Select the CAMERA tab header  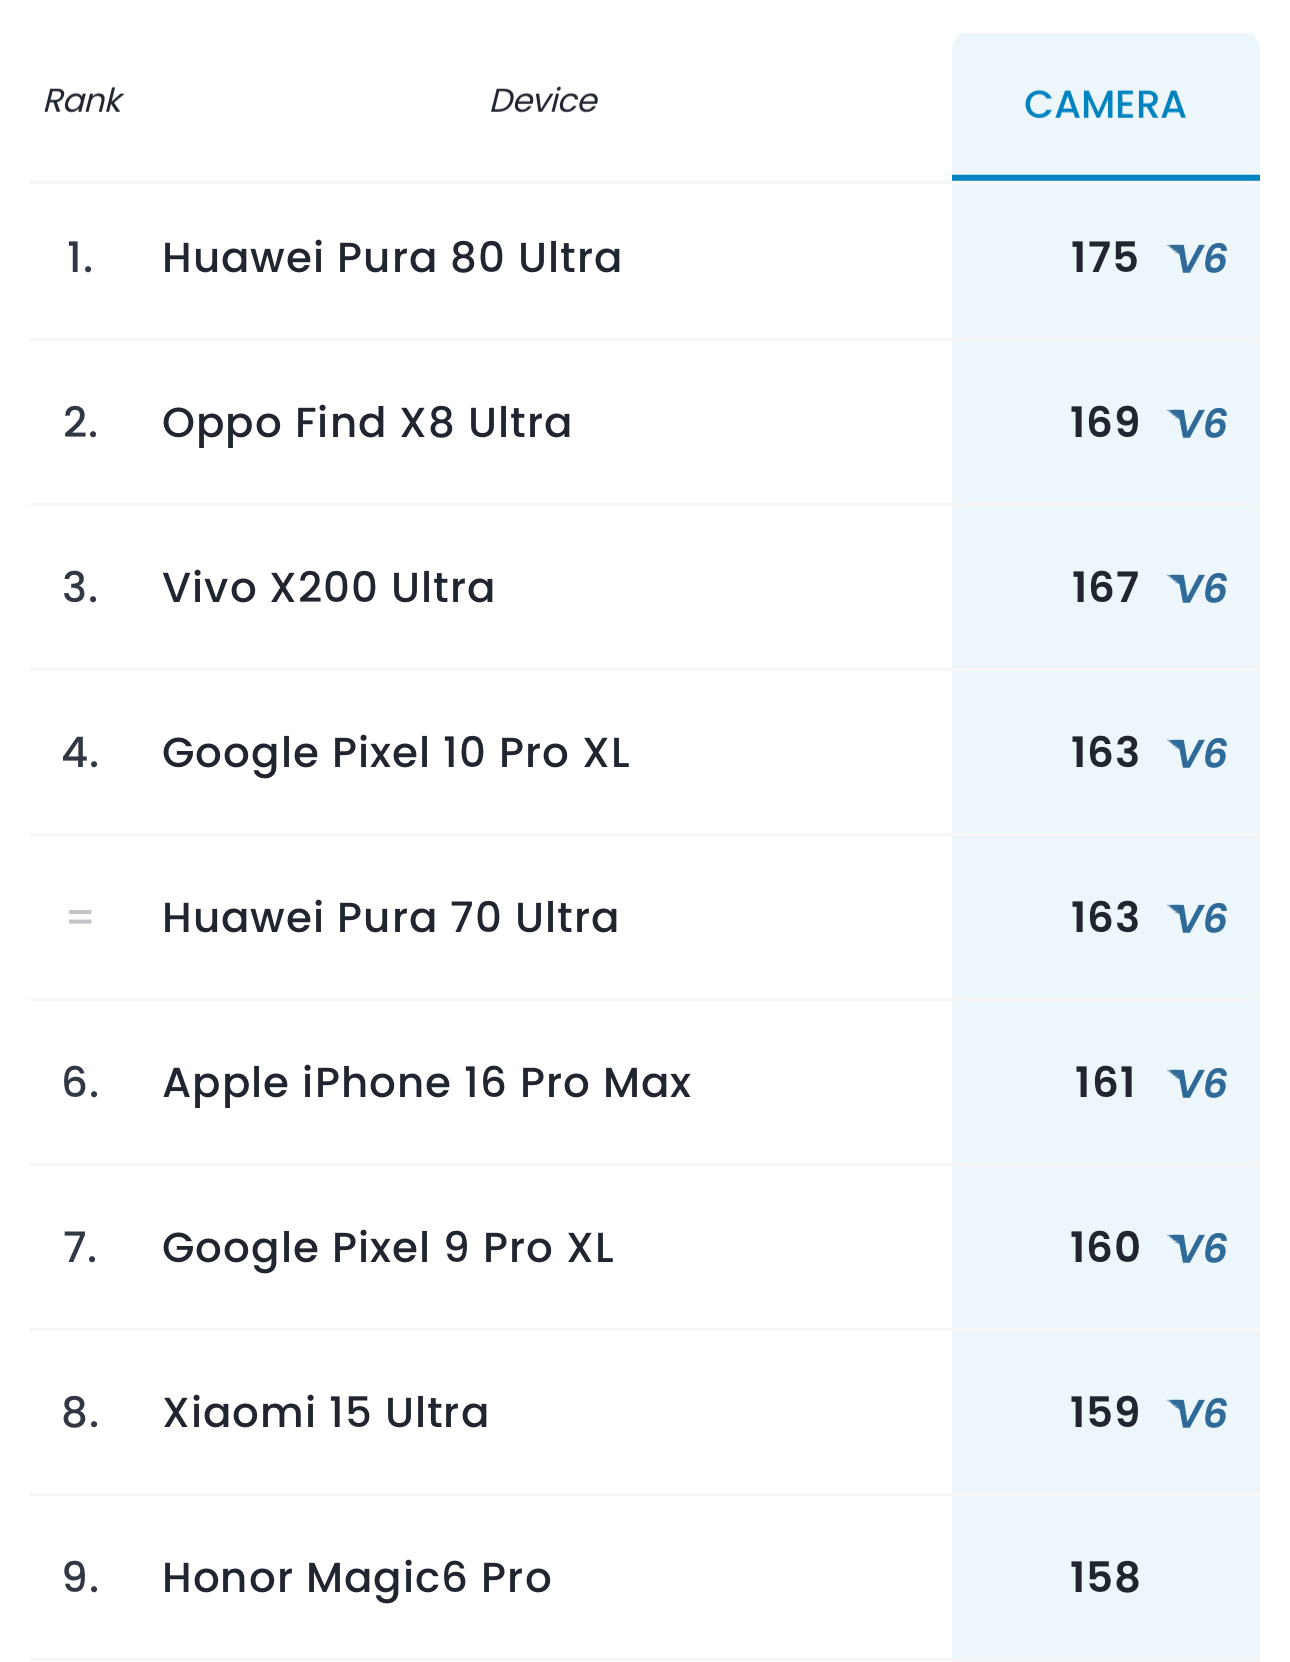coord(1105,105)
